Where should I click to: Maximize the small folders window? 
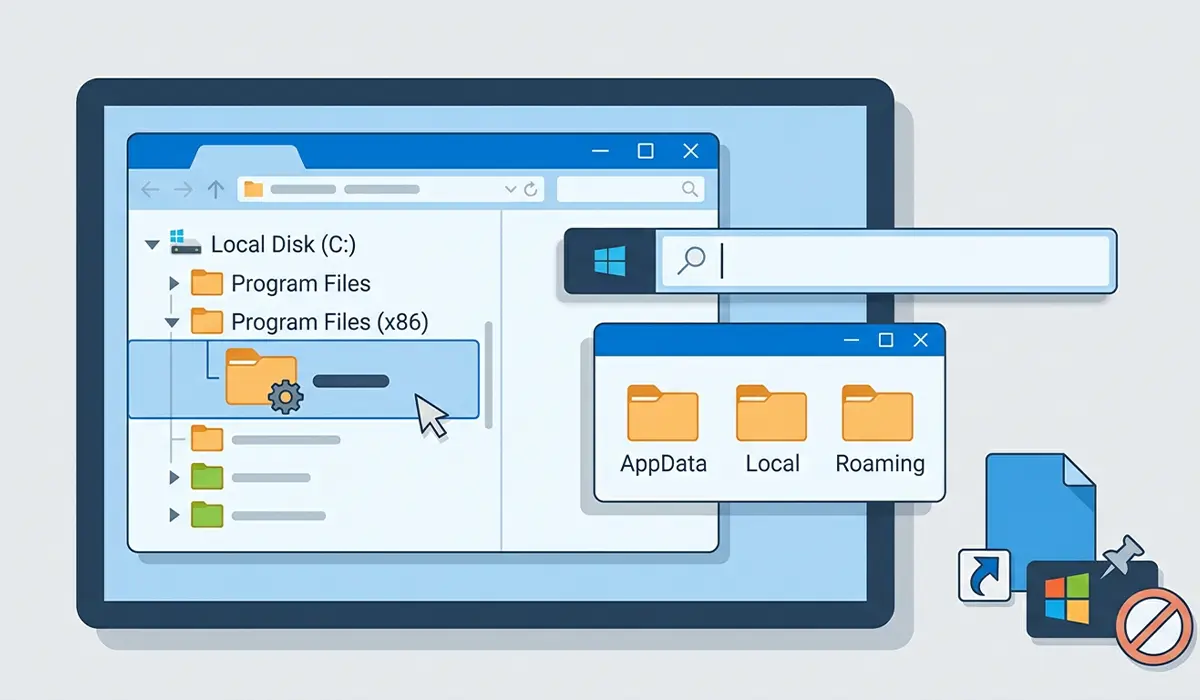[x=885, y=341]
